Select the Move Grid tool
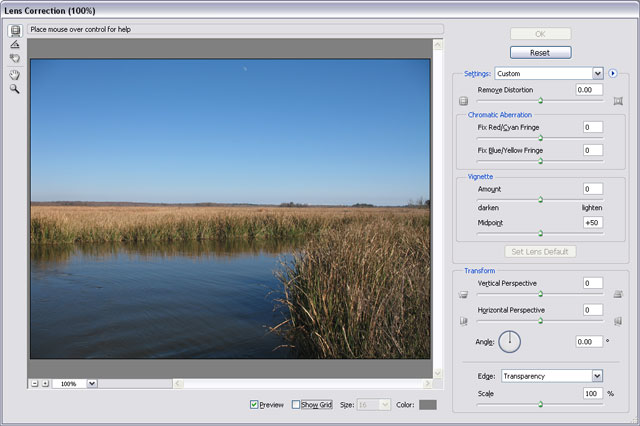 click(x=15, y=58)
